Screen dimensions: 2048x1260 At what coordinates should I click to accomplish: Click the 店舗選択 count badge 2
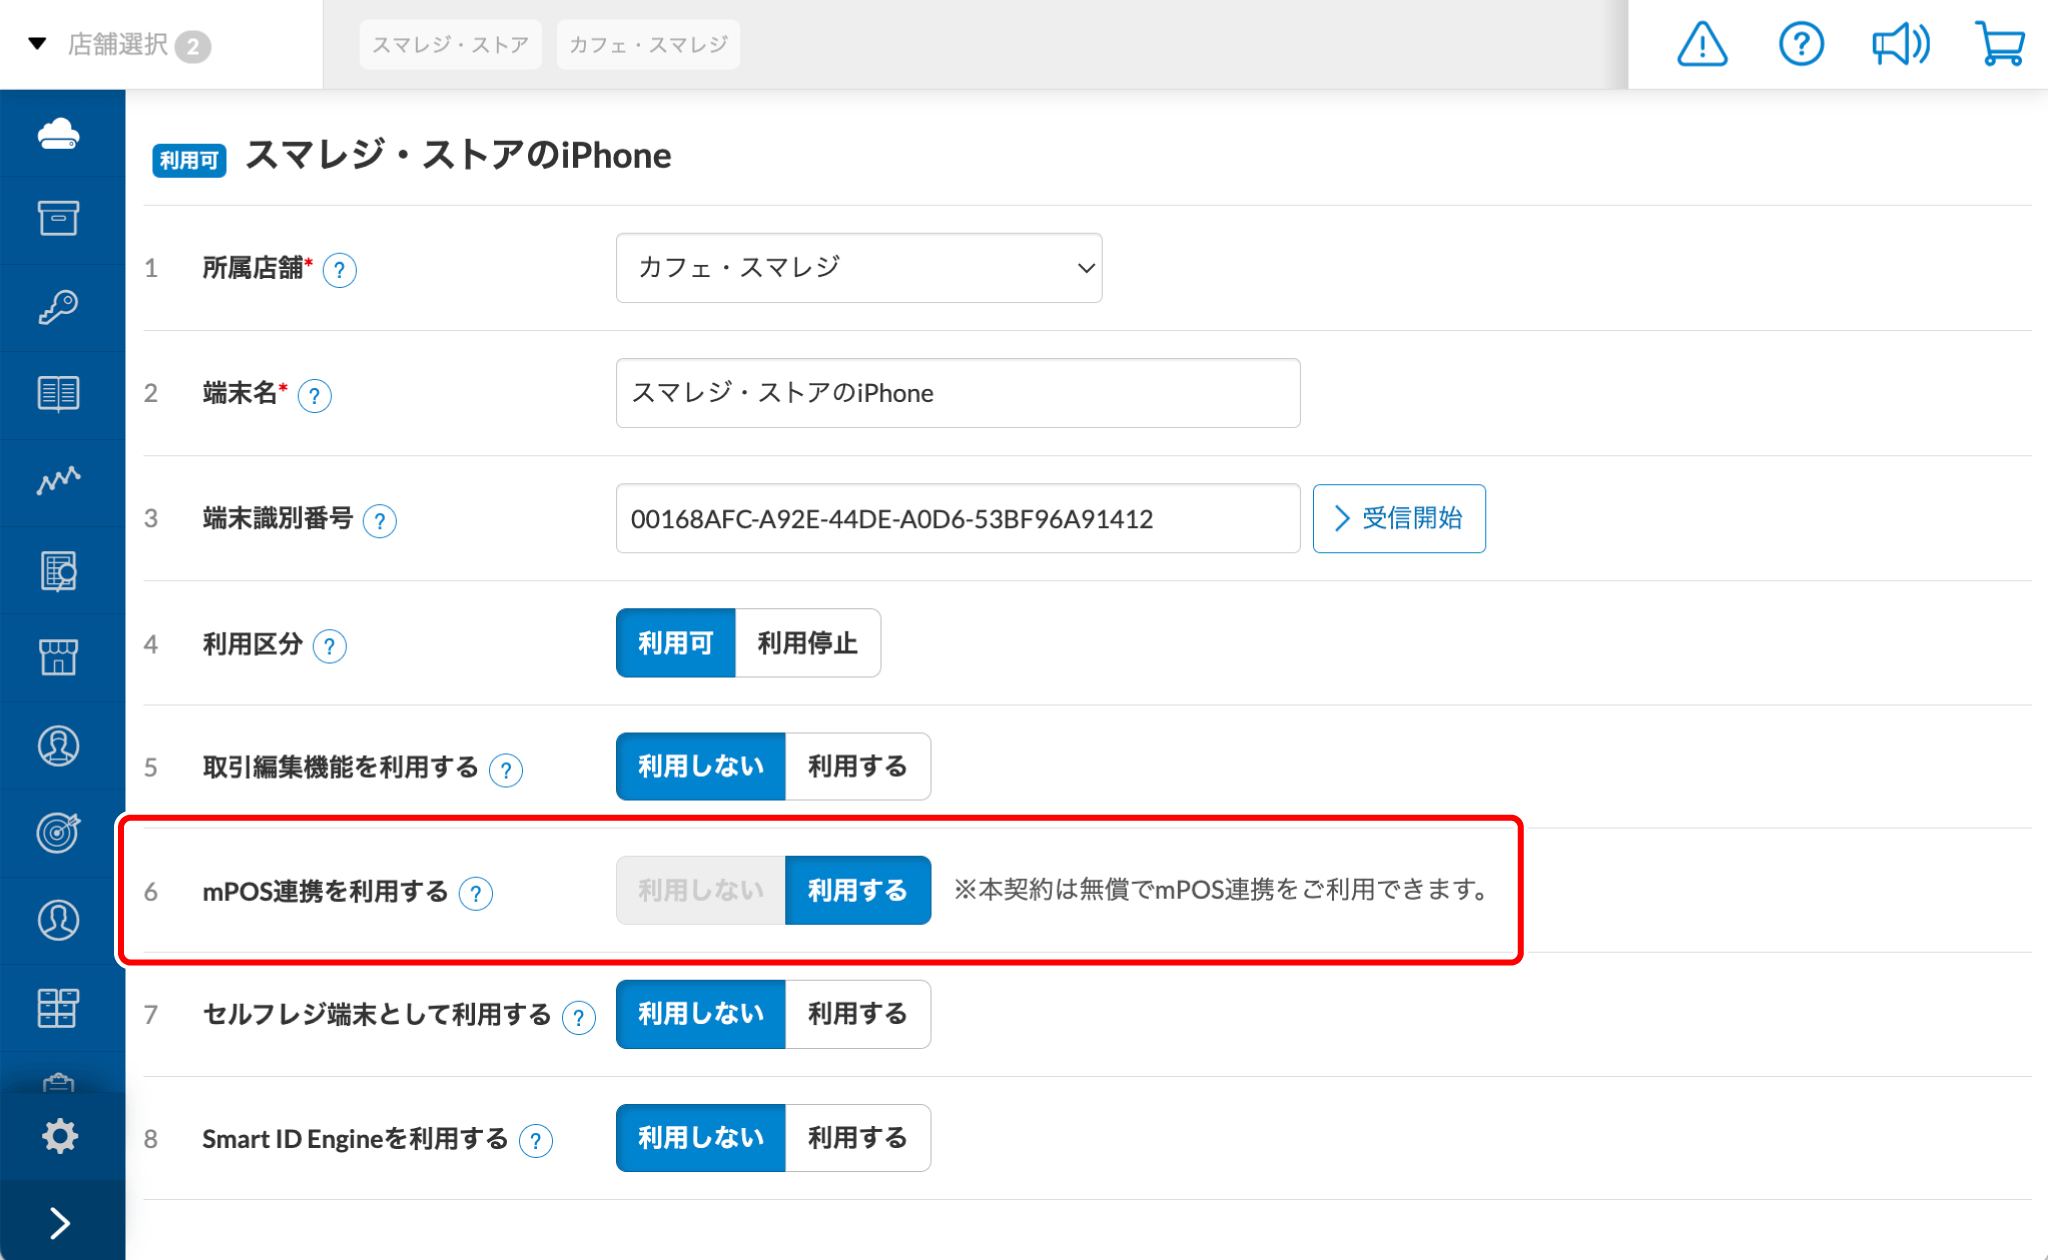(x=193, y=46)
